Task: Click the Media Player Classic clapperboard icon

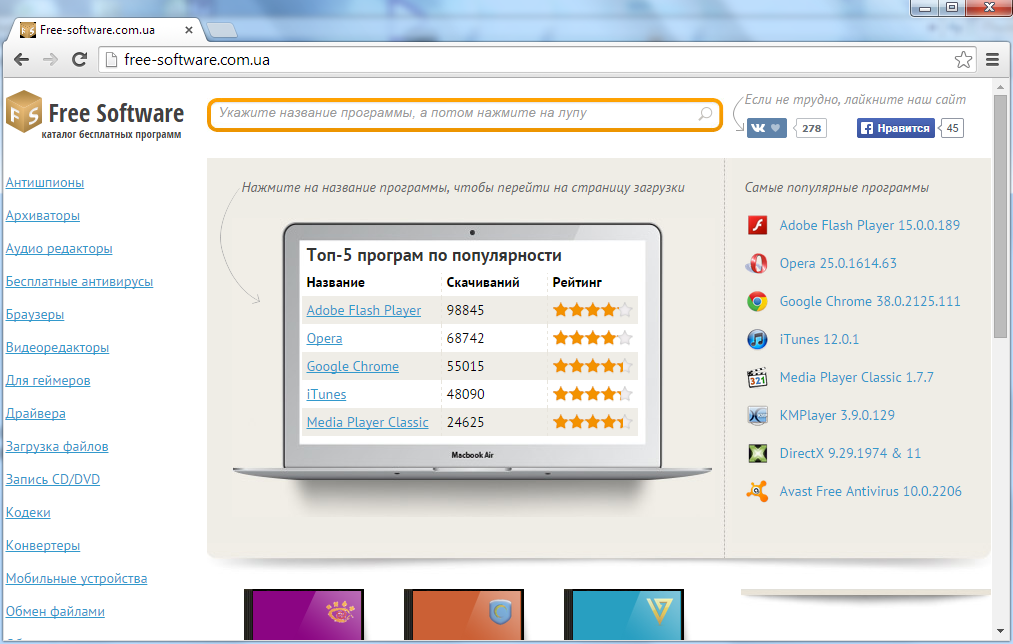Action: [757, 377]
